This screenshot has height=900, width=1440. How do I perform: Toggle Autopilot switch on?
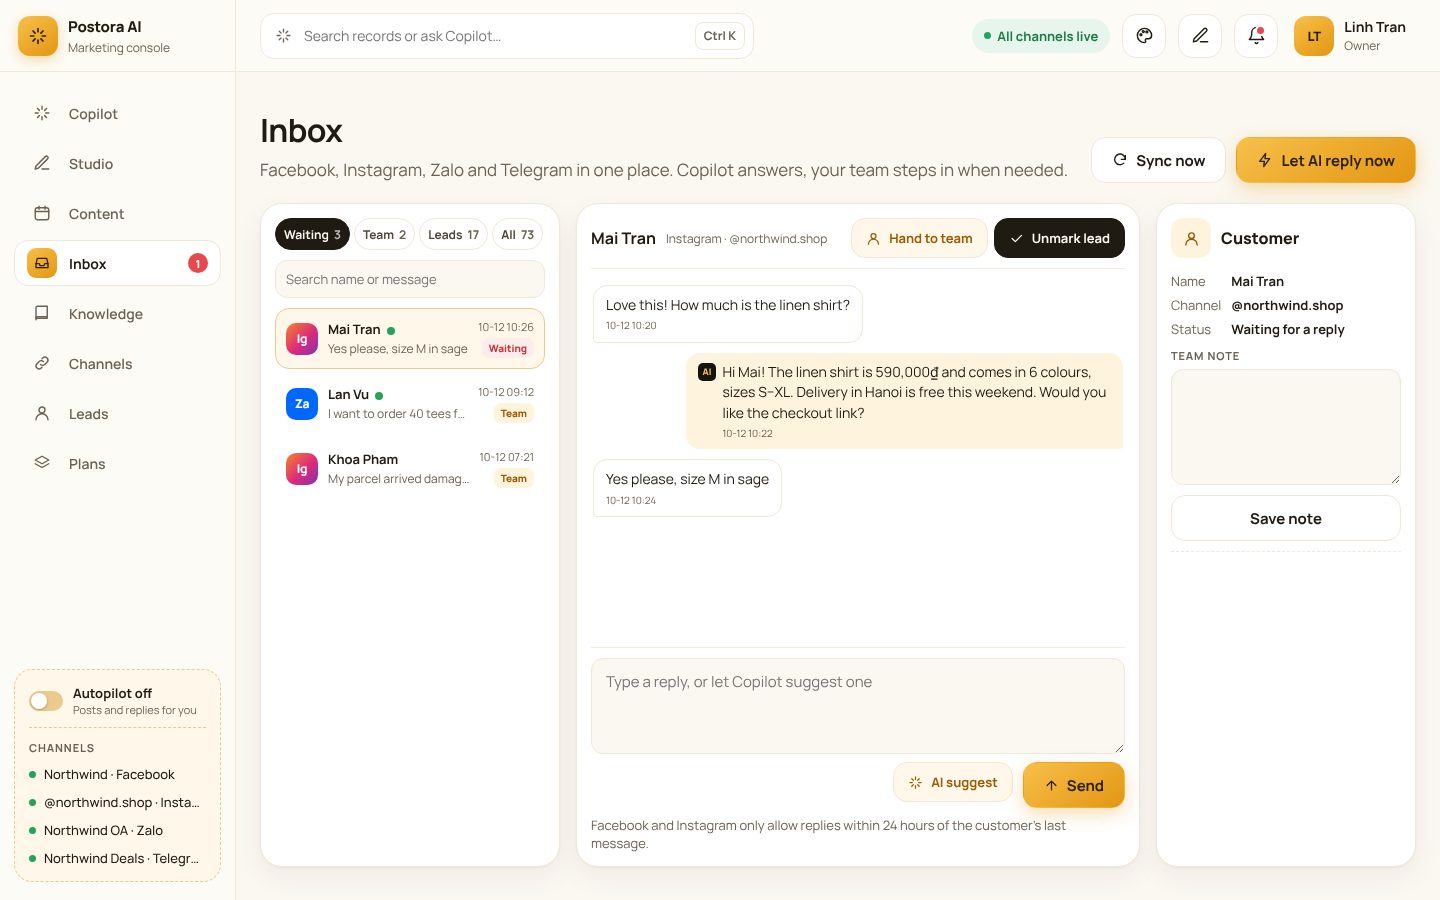[46, 701]
